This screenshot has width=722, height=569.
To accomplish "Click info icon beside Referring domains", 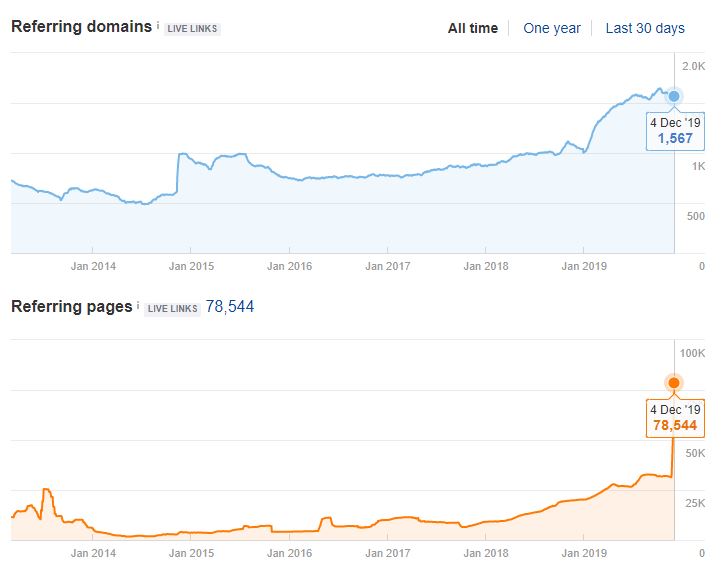I will pyautogui.click(x=158, y=25).
